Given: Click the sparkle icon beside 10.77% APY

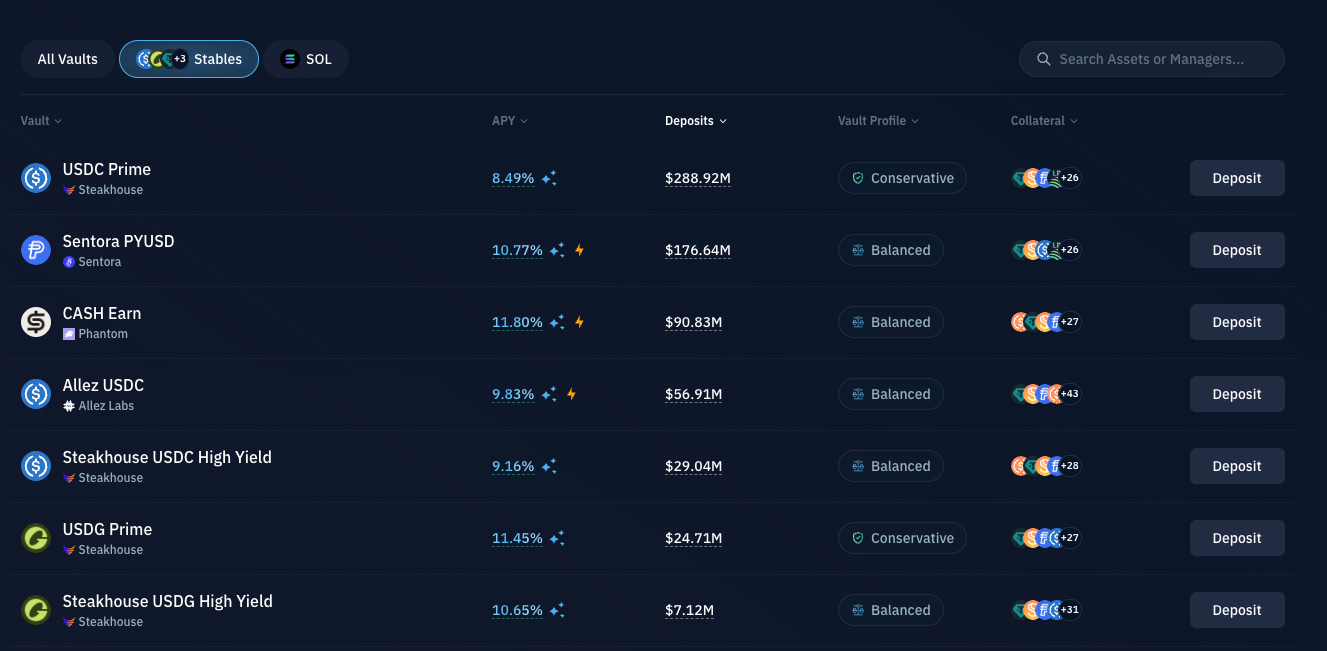Looking at the screenshot, I should point(557,250).
